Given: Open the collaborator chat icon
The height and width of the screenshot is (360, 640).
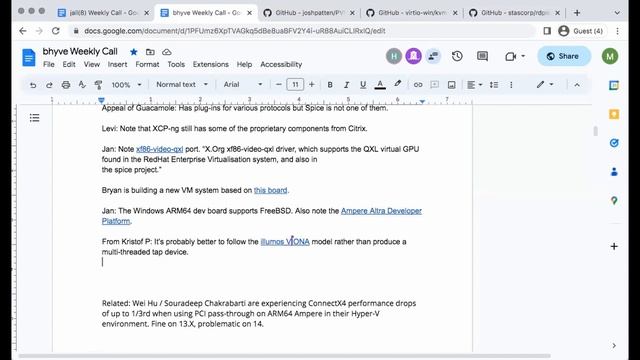Looking at the screenshot, I should (x=433, y=56).
